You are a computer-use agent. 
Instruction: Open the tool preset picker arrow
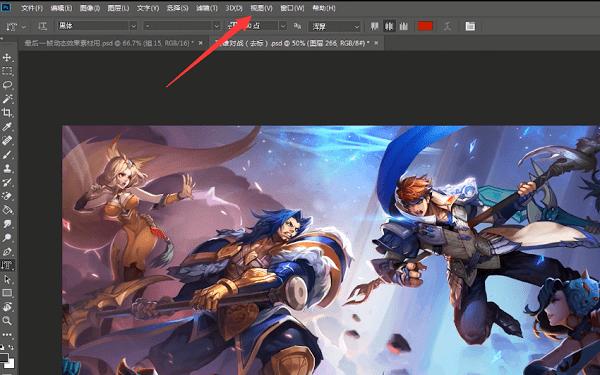click(24, 27)
